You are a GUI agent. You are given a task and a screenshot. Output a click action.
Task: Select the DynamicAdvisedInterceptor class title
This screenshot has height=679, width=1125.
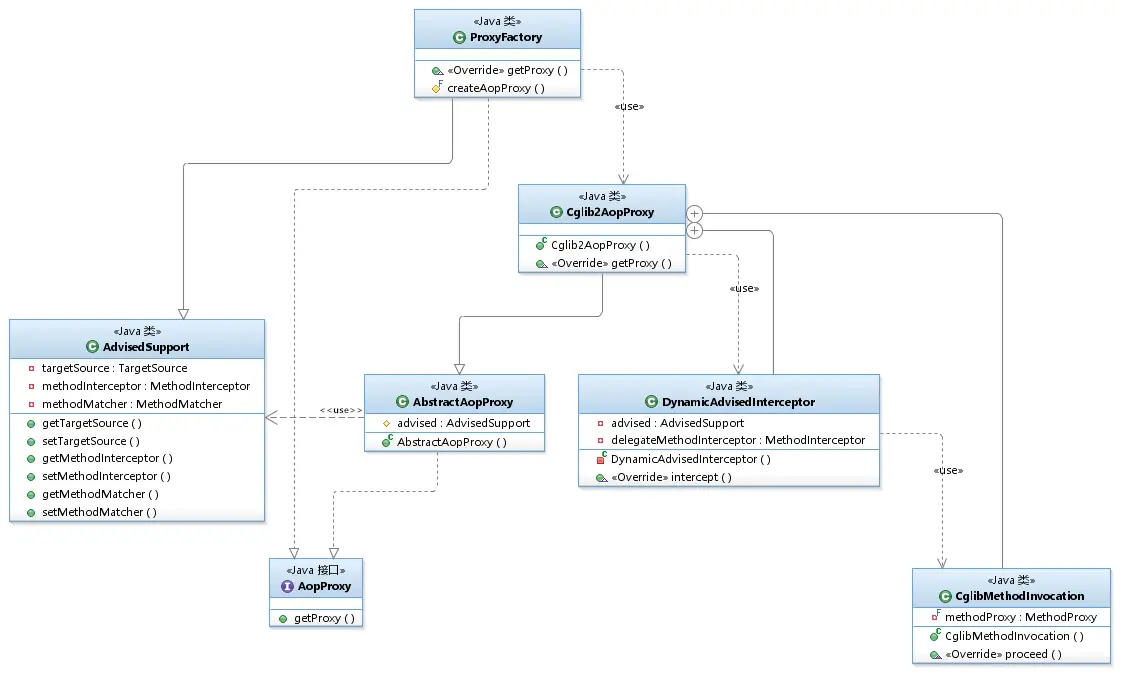tap(738, 402)
